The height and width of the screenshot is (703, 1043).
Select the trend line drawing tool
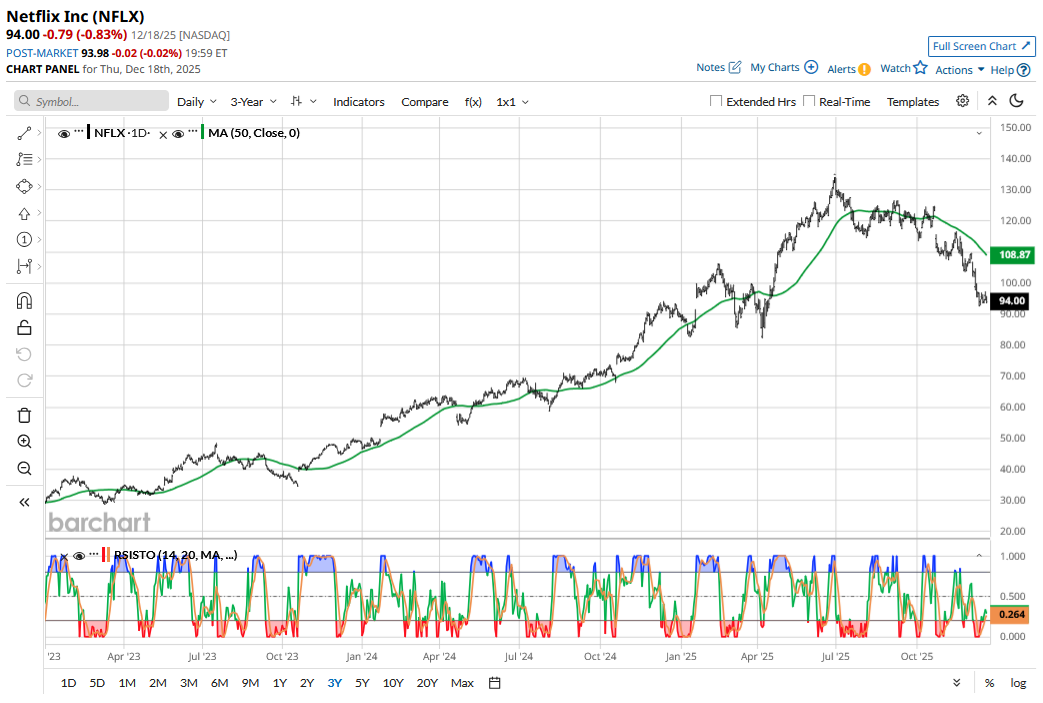tap(24, 134)
